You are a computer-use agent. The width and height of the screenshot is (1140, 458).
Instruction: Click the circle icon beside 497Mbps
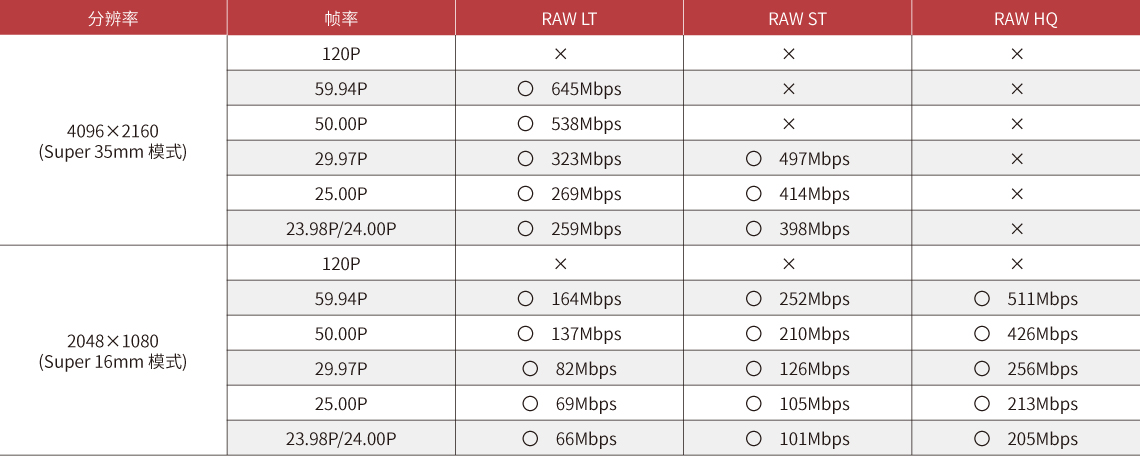[x=754, y=158]
